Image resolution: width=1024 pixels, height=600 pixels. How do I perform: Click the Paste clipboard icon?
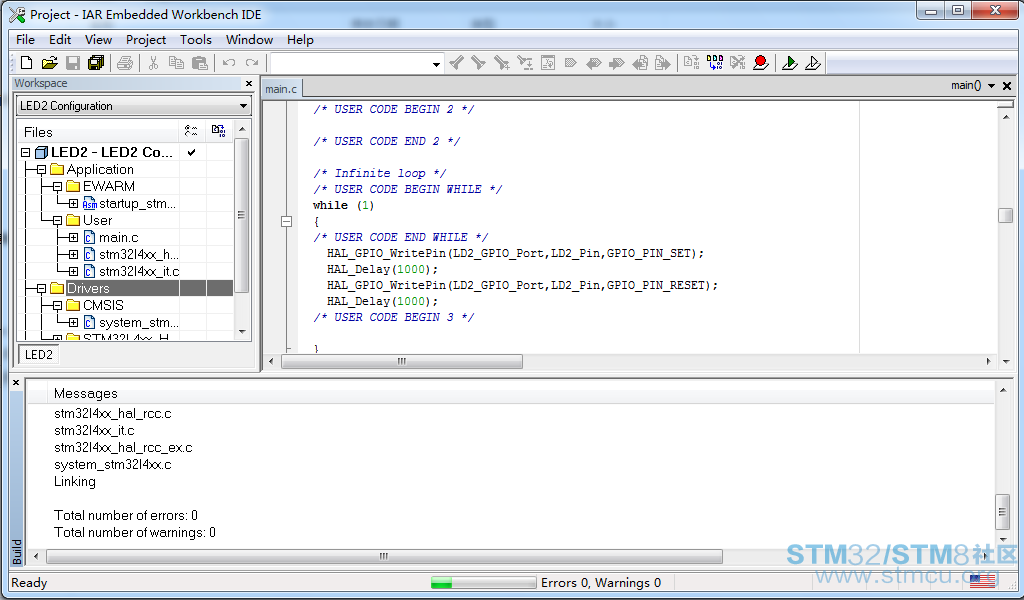tap(200, 63)
